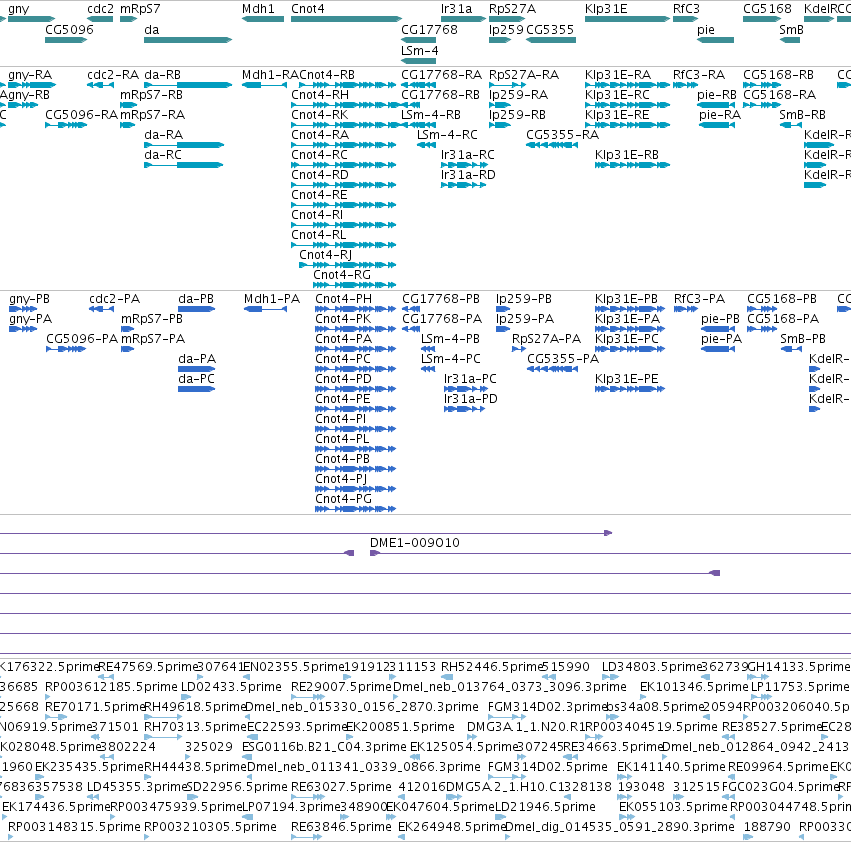
Task: Select transcript Klp31E-RB
Action: (627, 155)
